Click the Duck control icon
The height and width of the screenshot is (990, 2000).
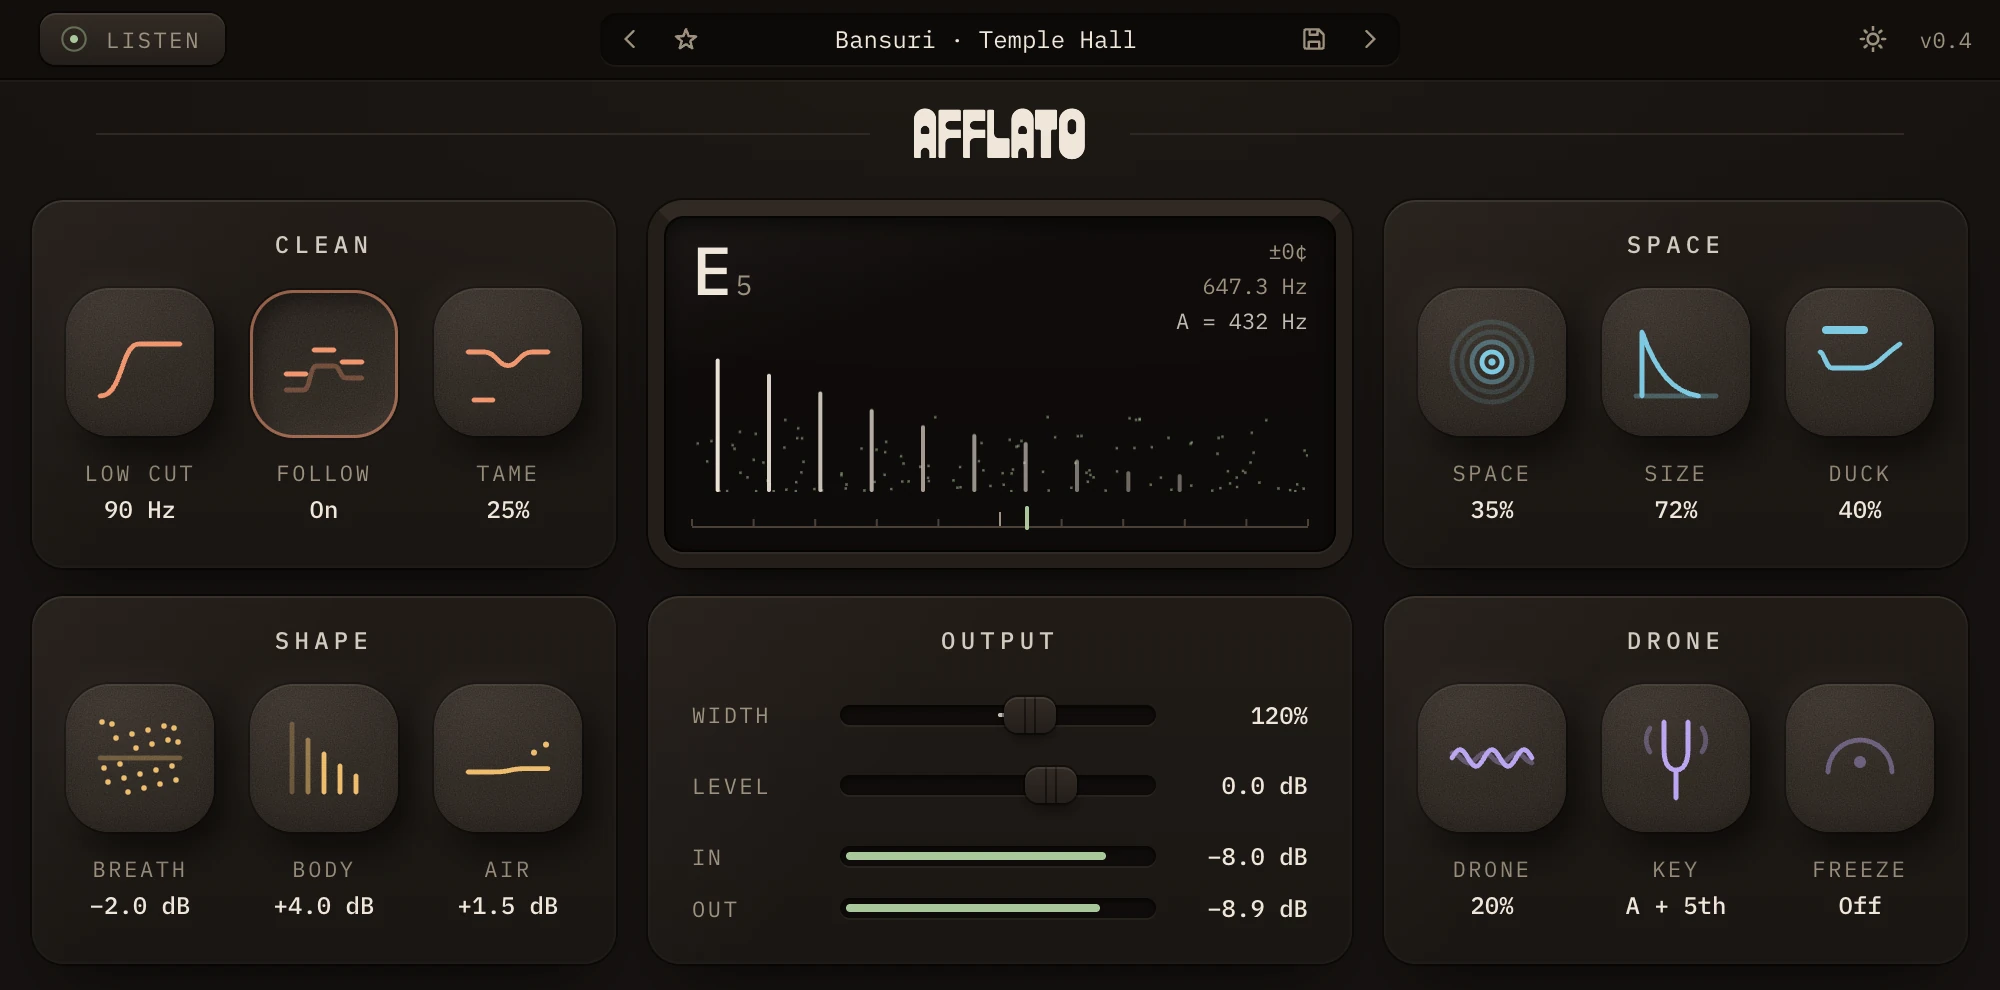click(x=1860, y=363)
